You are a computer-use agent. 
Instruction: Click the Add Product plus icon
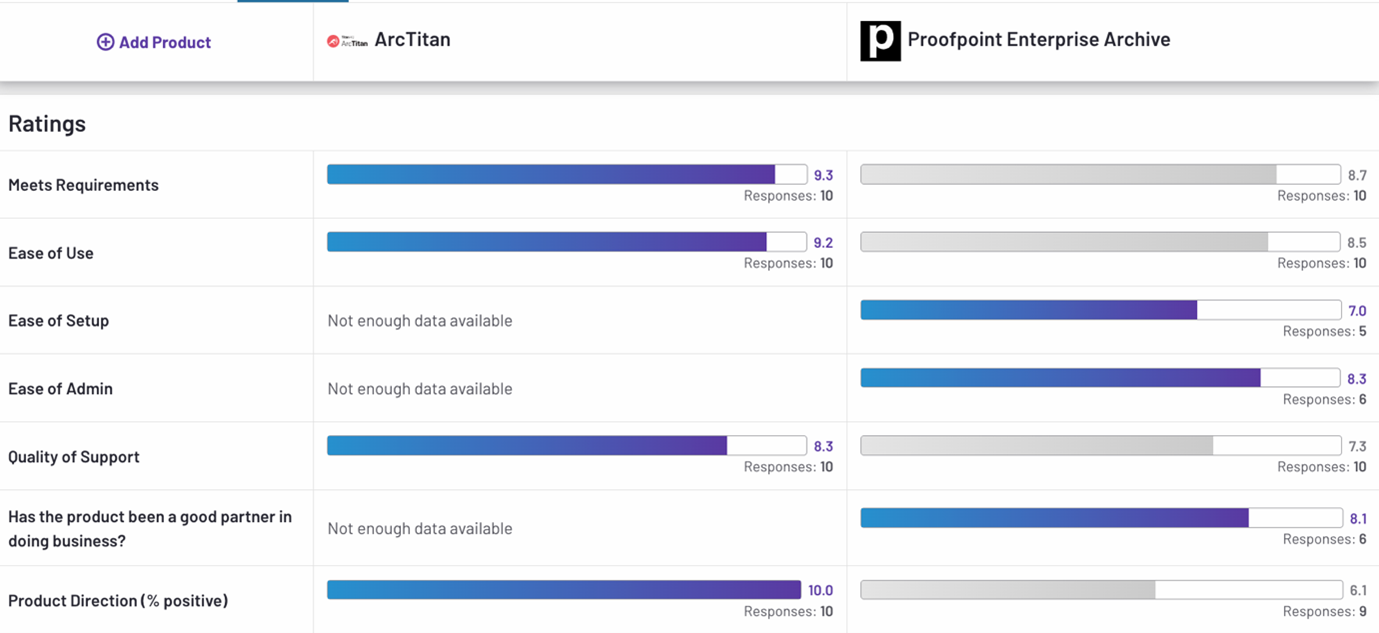coord(105,42)
